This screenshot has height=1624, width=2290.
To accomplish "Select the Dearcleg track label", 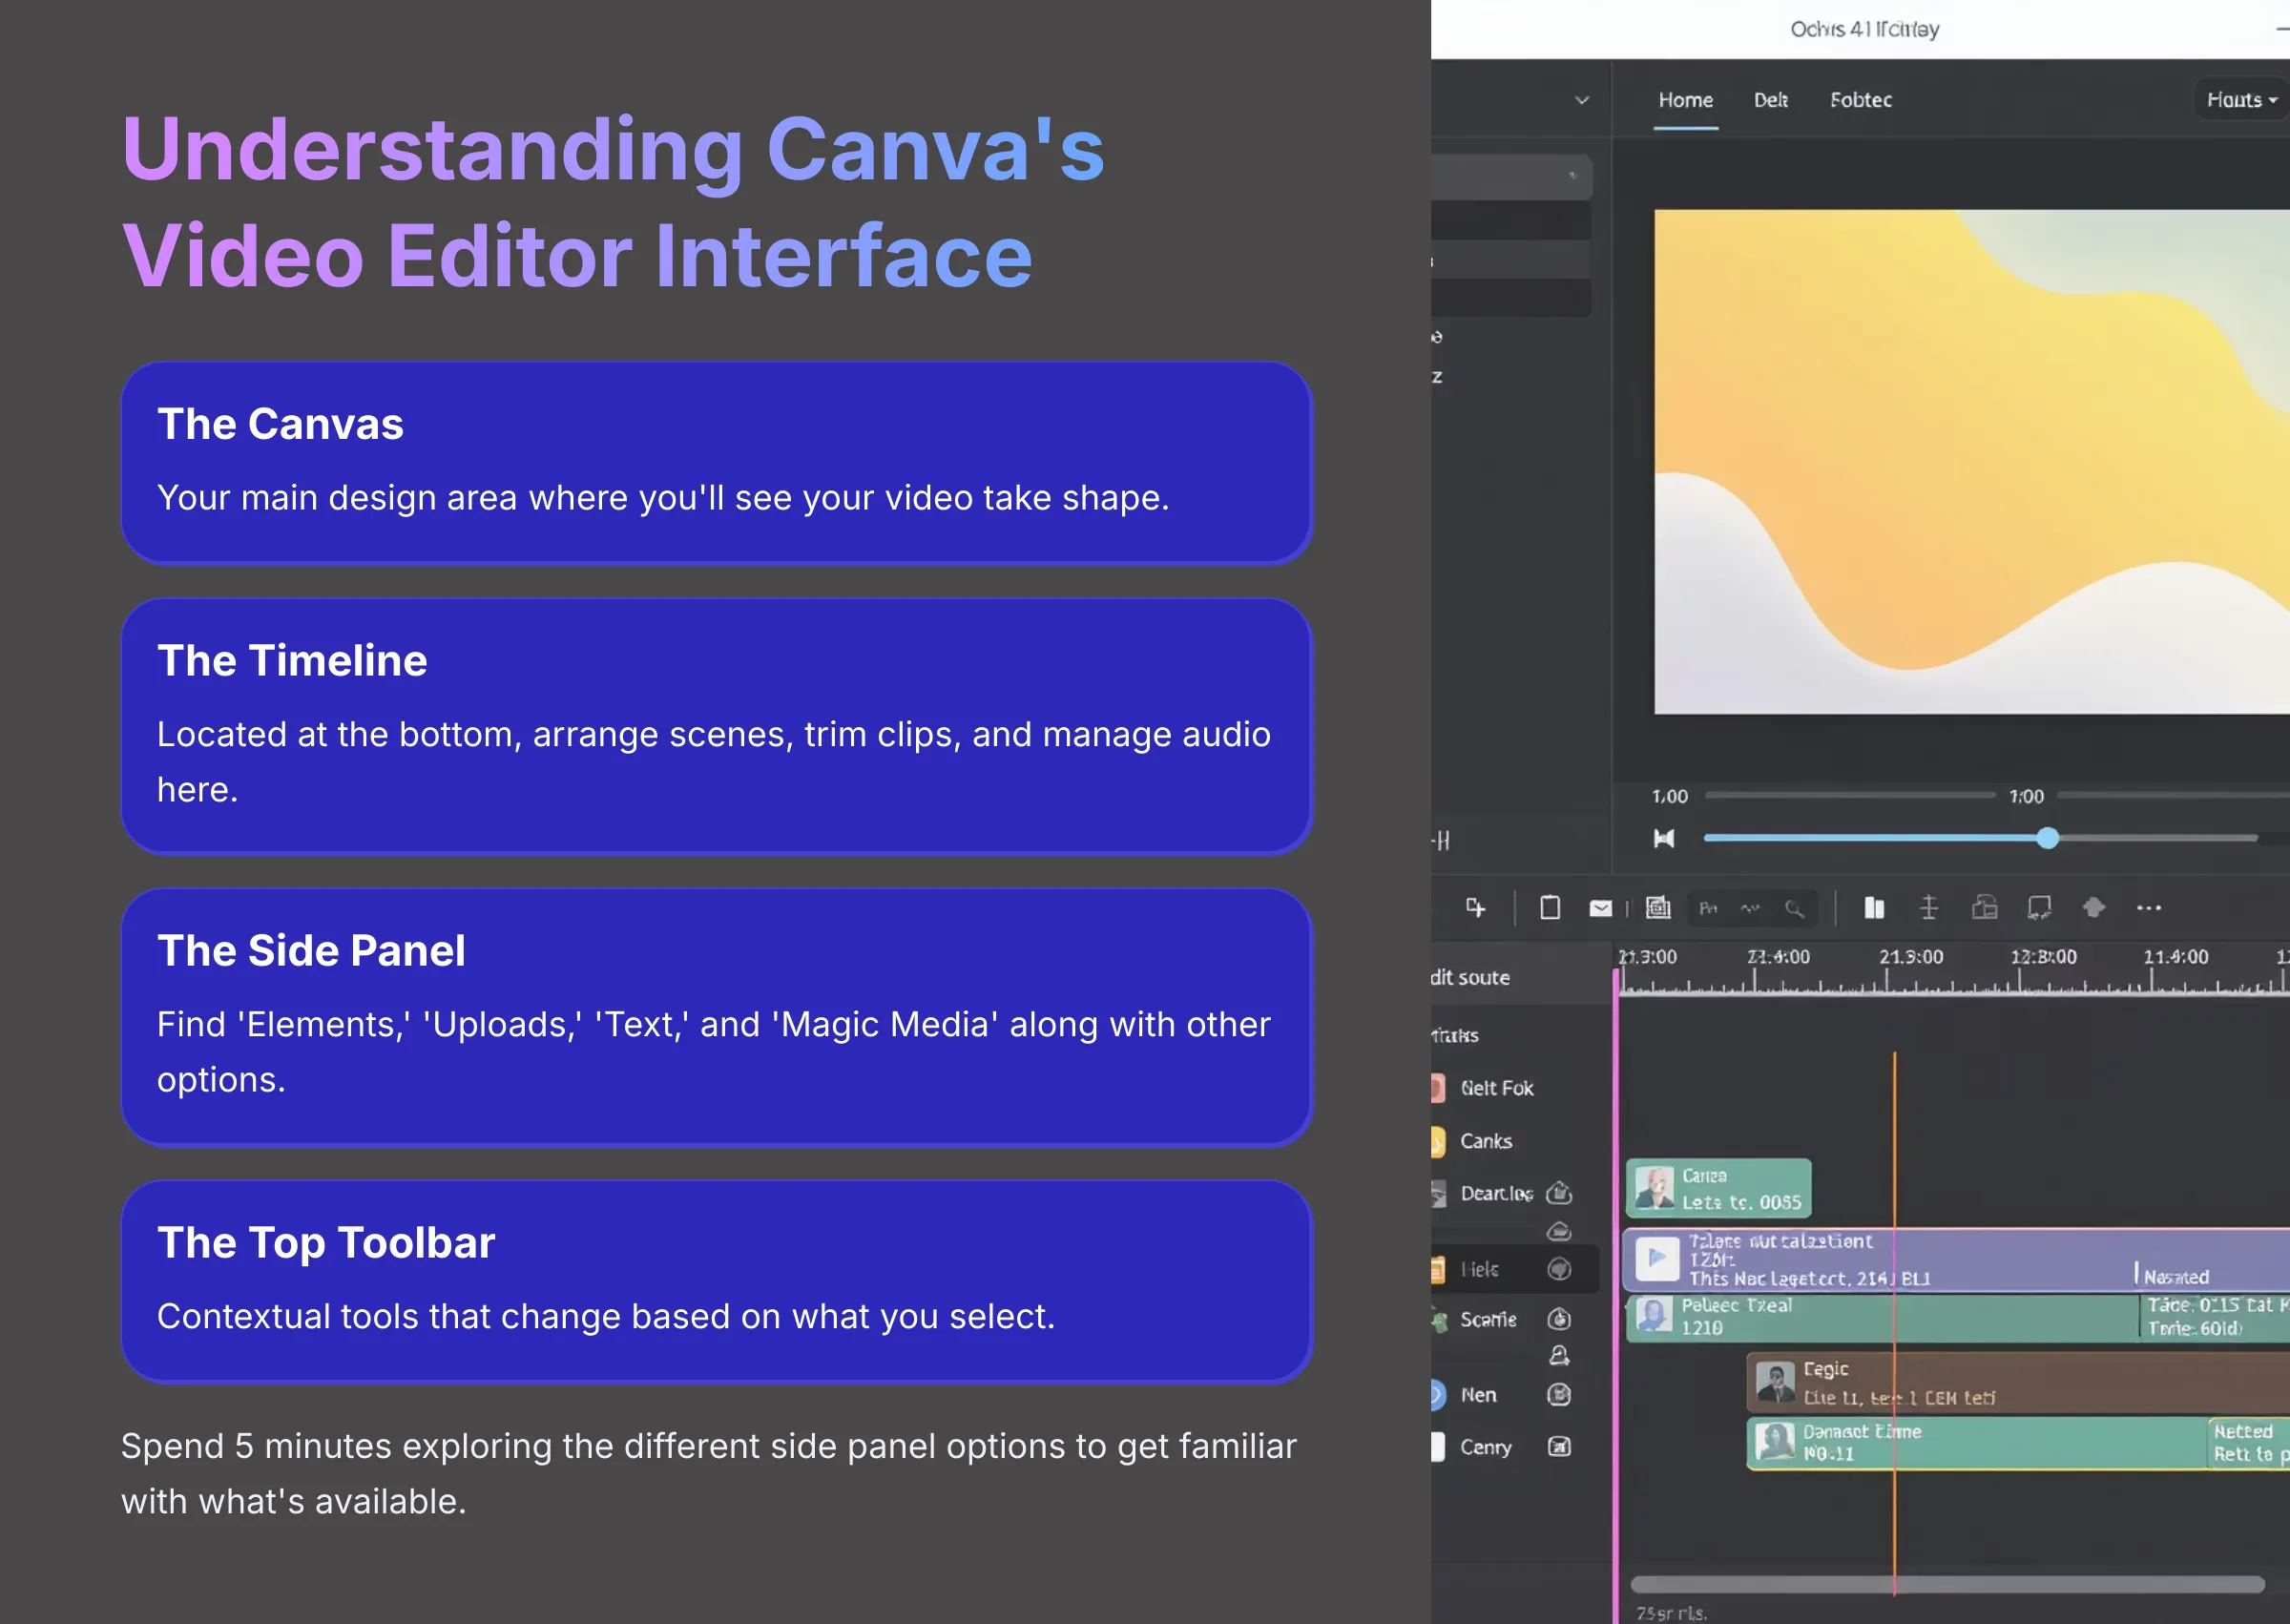I will tap(1496, 1193).
